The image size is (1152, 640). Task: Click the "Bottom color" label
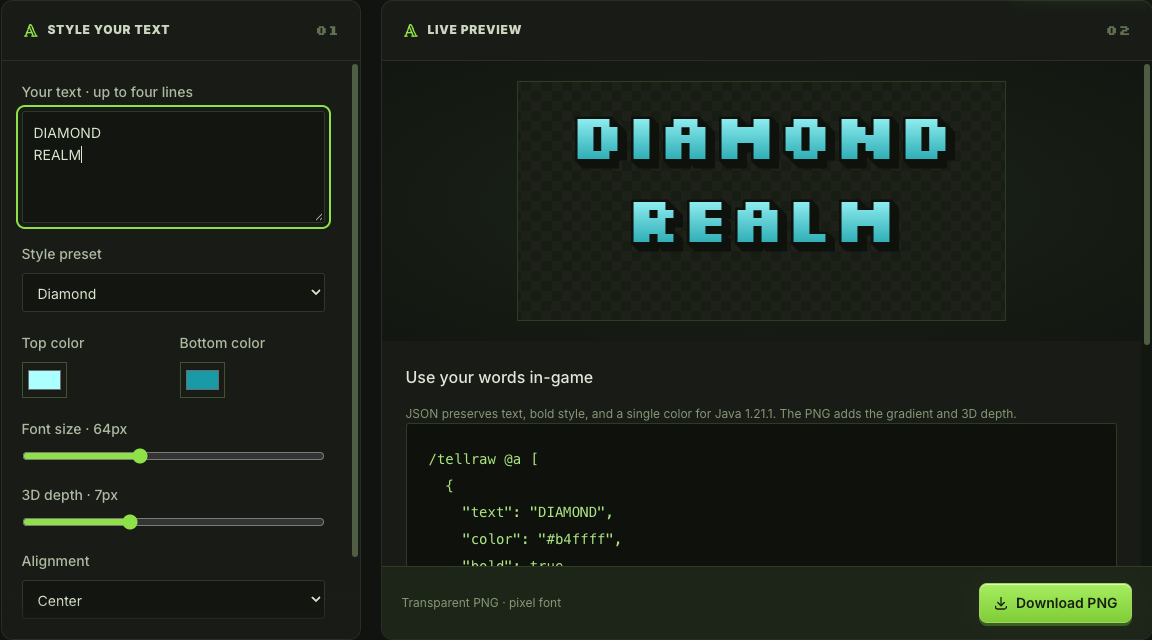coord(222,343)
